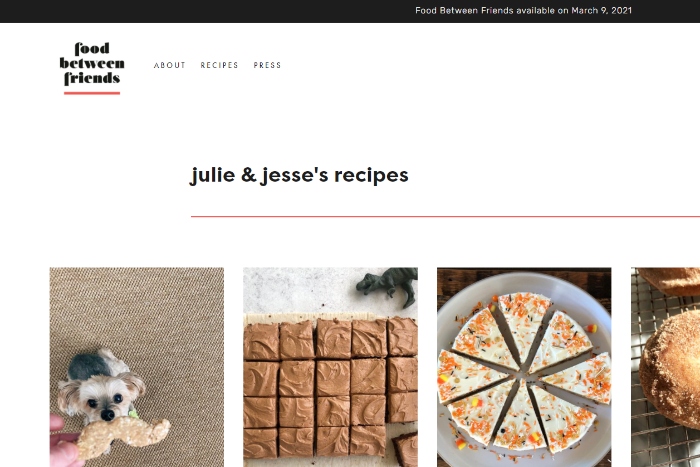Click the mustache-shaped cookie

point(123,438)
